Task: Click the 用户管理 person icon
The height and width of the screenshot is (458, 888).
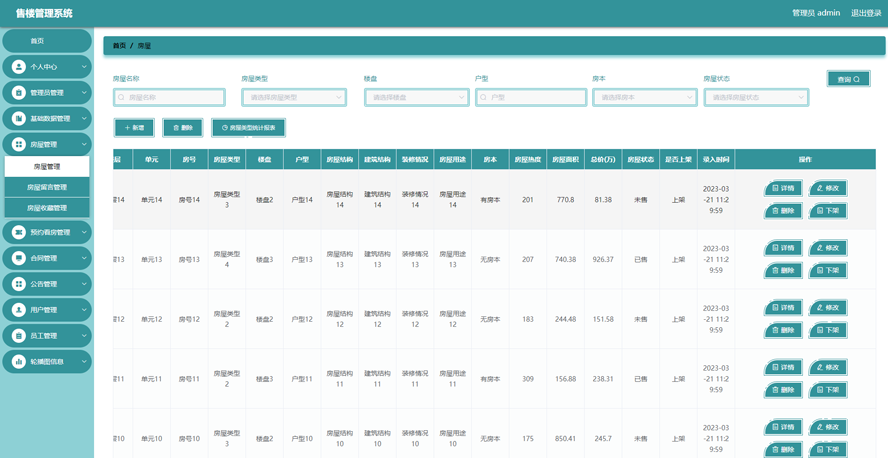Action: click(19, 310)
